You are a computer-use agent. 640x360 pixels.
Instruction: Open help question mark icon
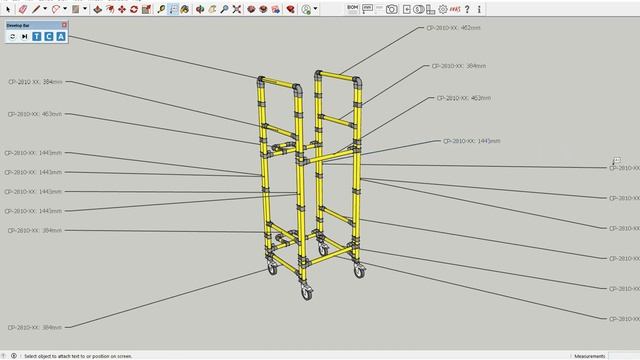click(x=467, y=9)
